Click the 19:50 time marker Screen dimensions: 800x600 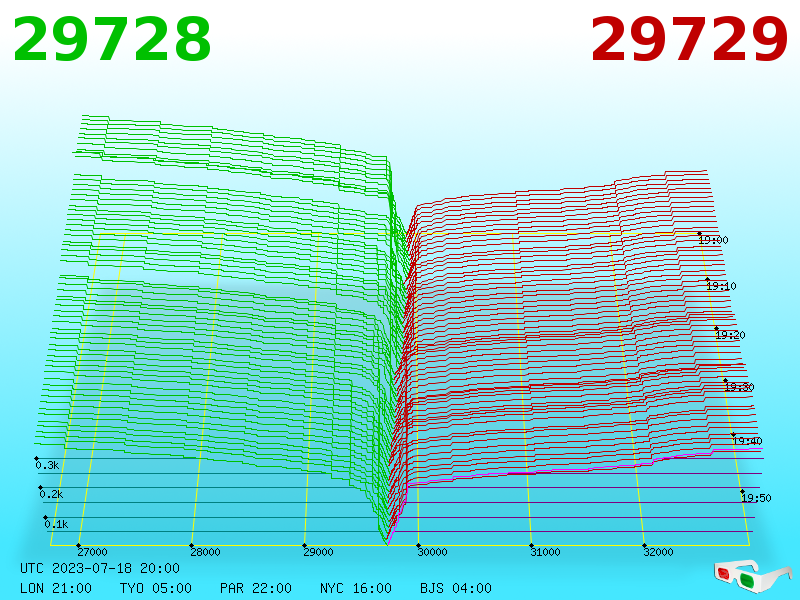[x=757, y=498]
